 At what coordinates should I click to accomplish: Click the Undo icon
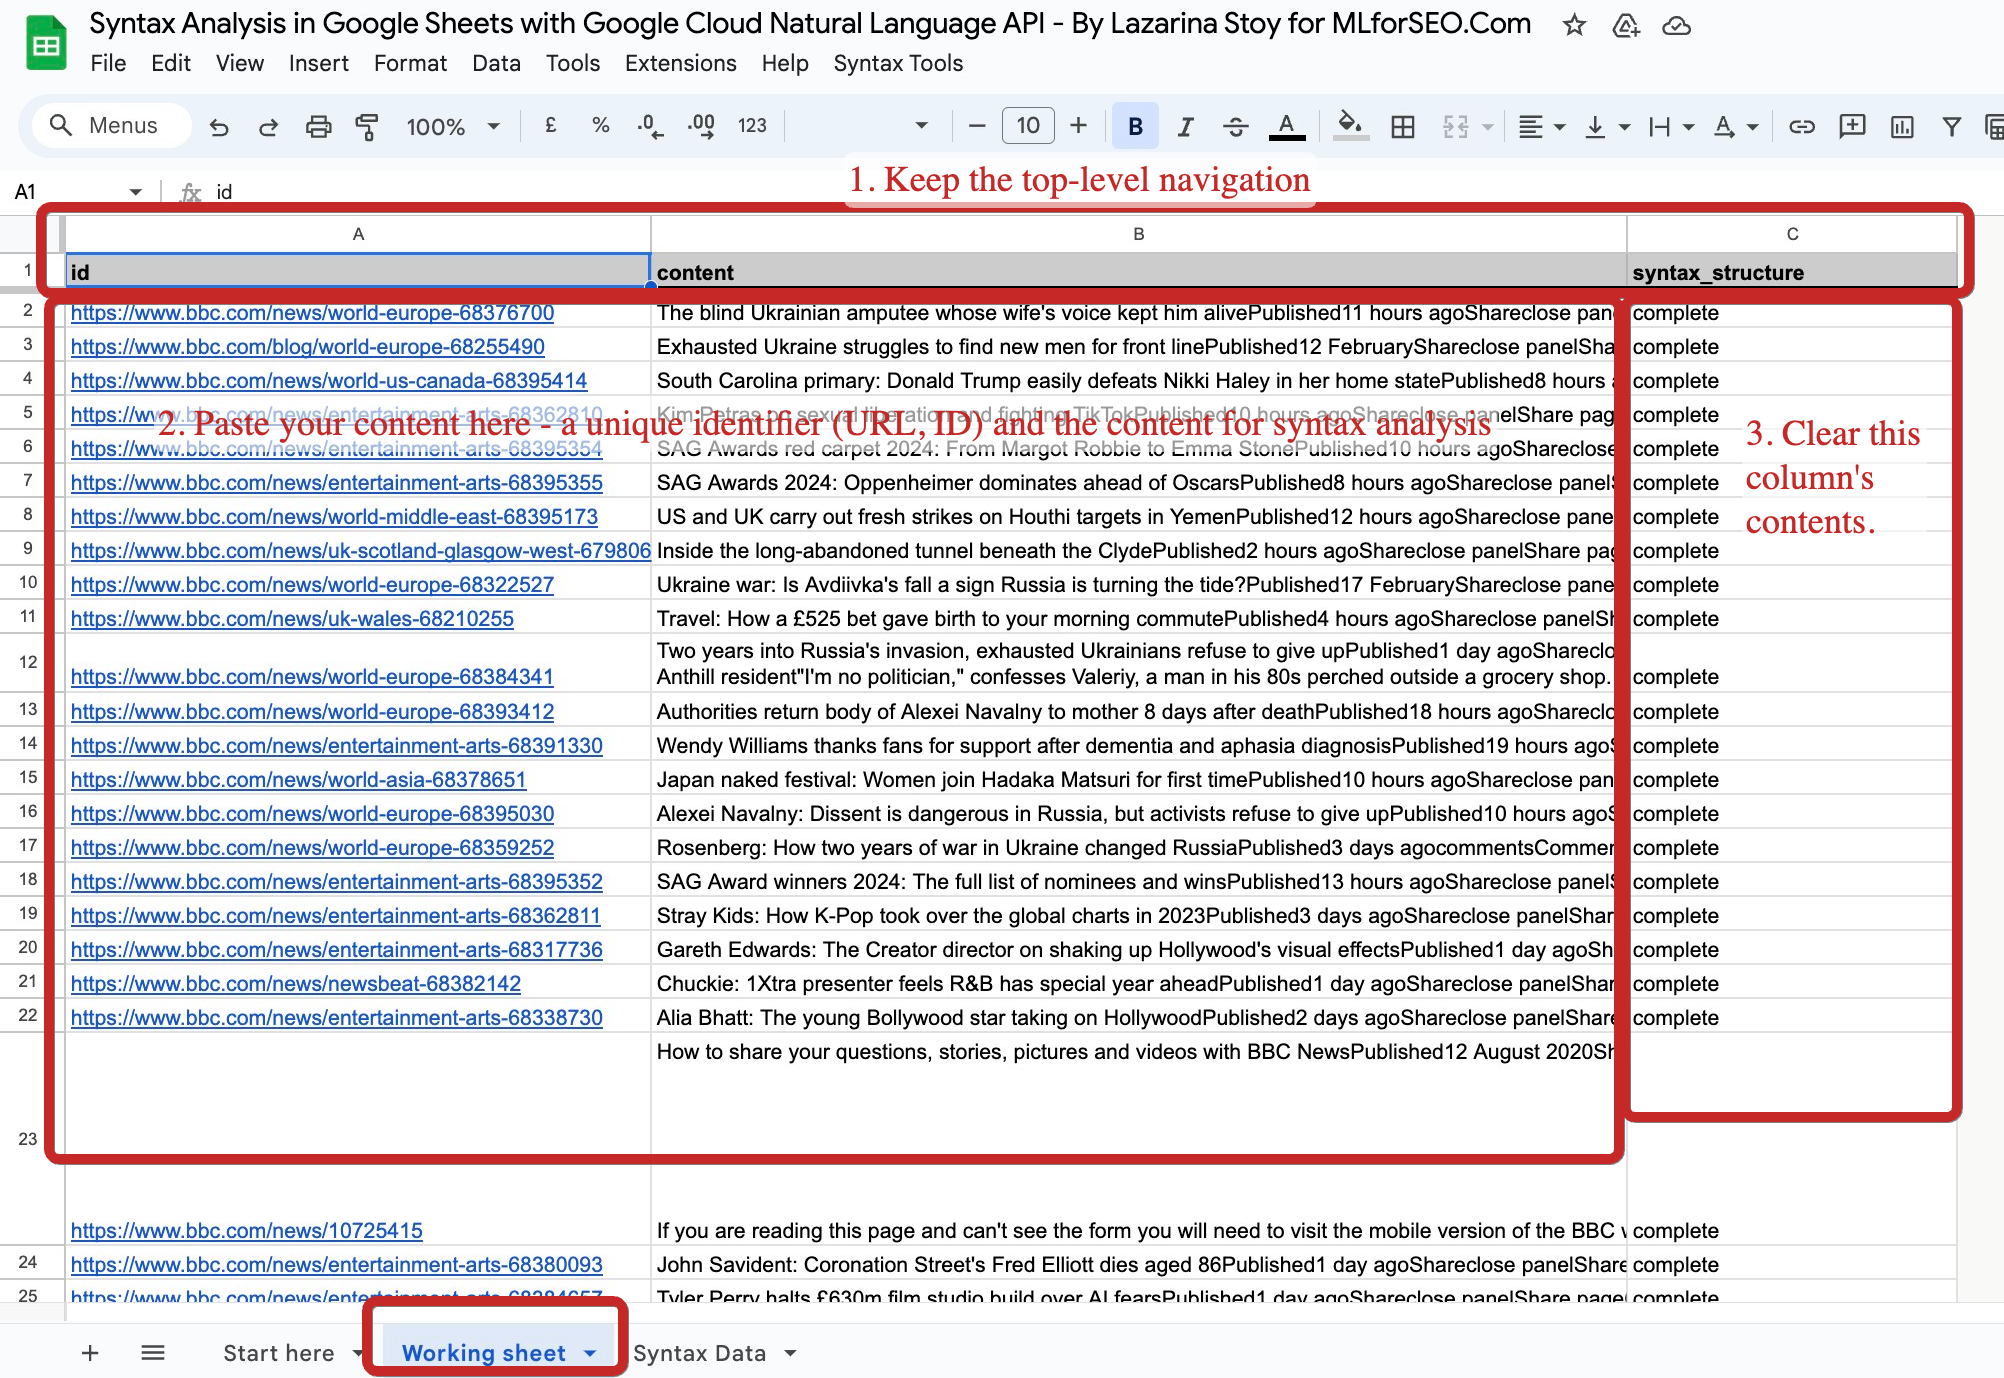pyautogui.click(x=219, y=127)
